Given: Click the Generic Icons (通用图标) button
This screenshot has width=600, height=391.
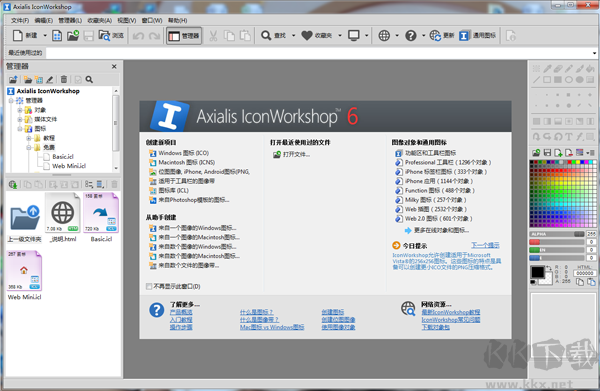Looking at the screenshot, I should pos(477,36).
